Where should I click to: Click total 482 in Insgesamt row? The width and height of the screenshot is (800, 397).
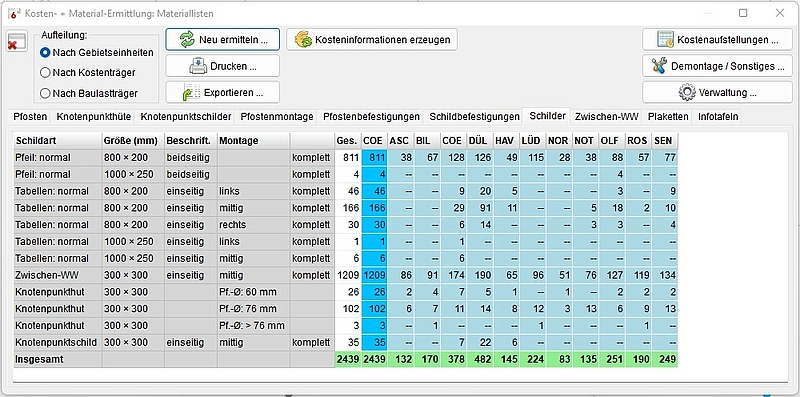[x=480, y=359]
